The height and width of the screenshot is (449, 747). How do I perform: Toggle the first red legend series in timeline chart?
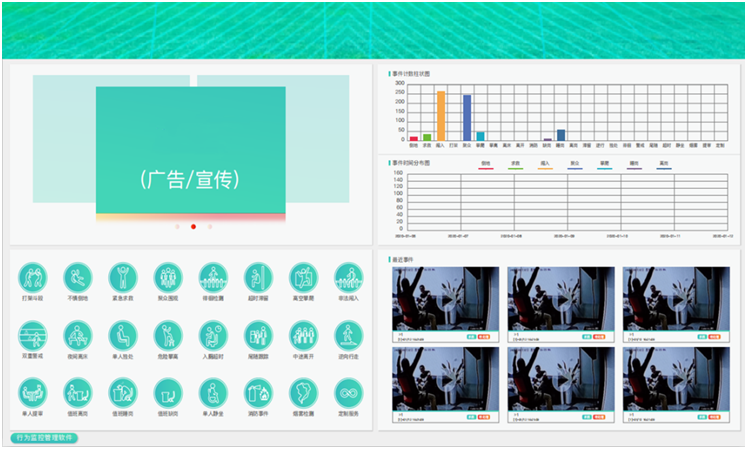click(486, 165)
